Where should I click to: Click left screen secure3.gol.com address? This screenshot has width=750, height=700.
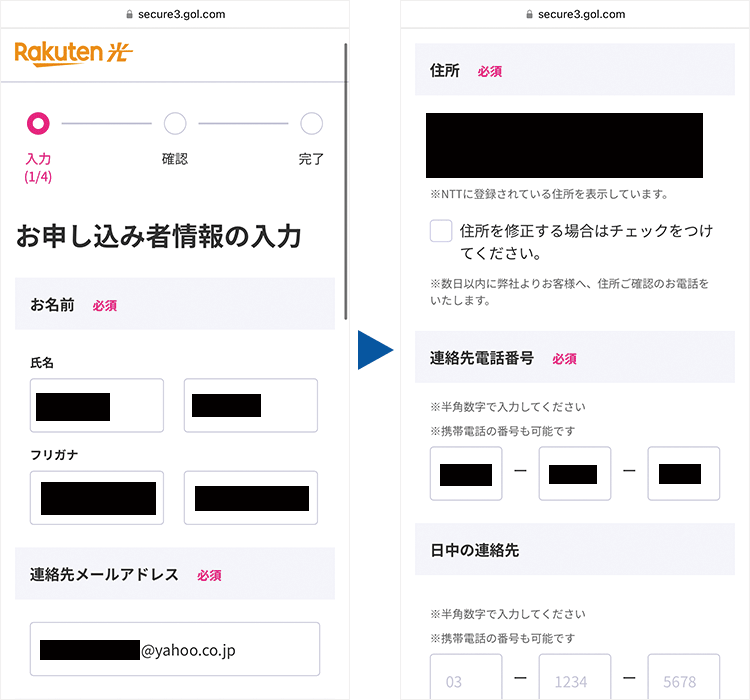(x=181, y=14)
